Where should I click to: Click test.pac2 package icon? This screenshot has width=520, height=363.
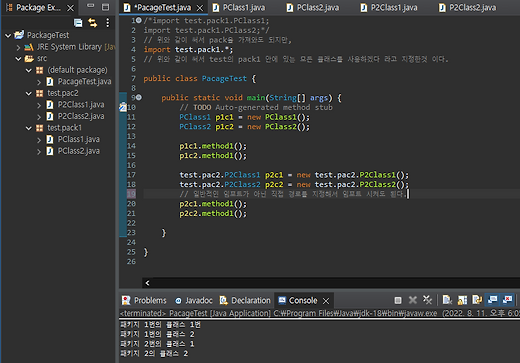tap(39, 93)
